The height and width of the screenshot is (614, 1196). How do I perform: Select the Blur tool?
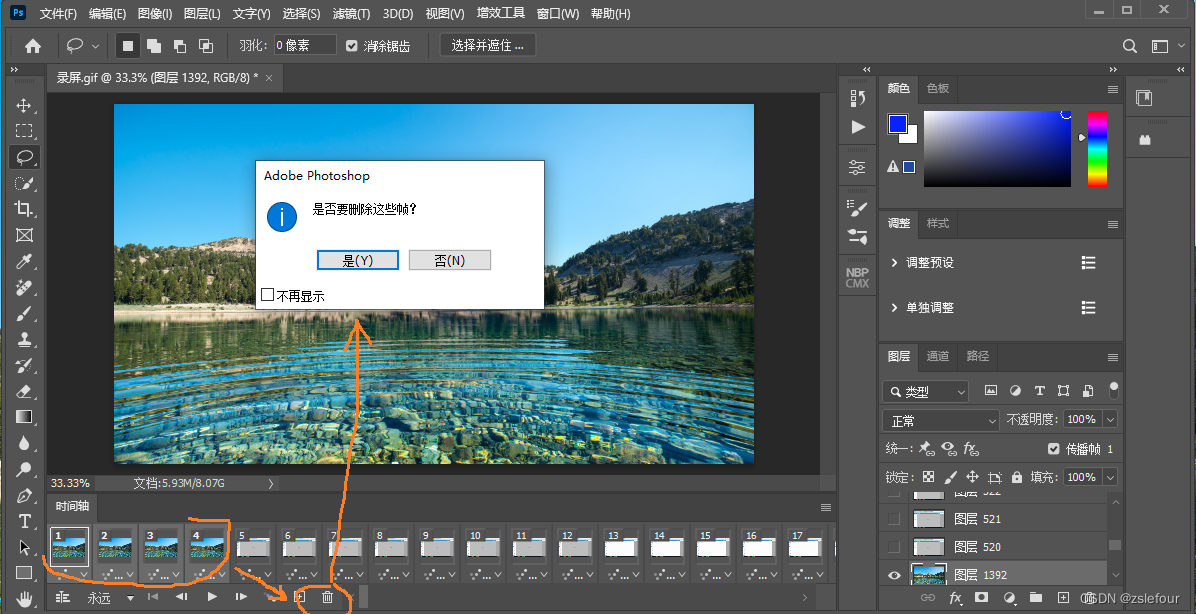(24, 443)
